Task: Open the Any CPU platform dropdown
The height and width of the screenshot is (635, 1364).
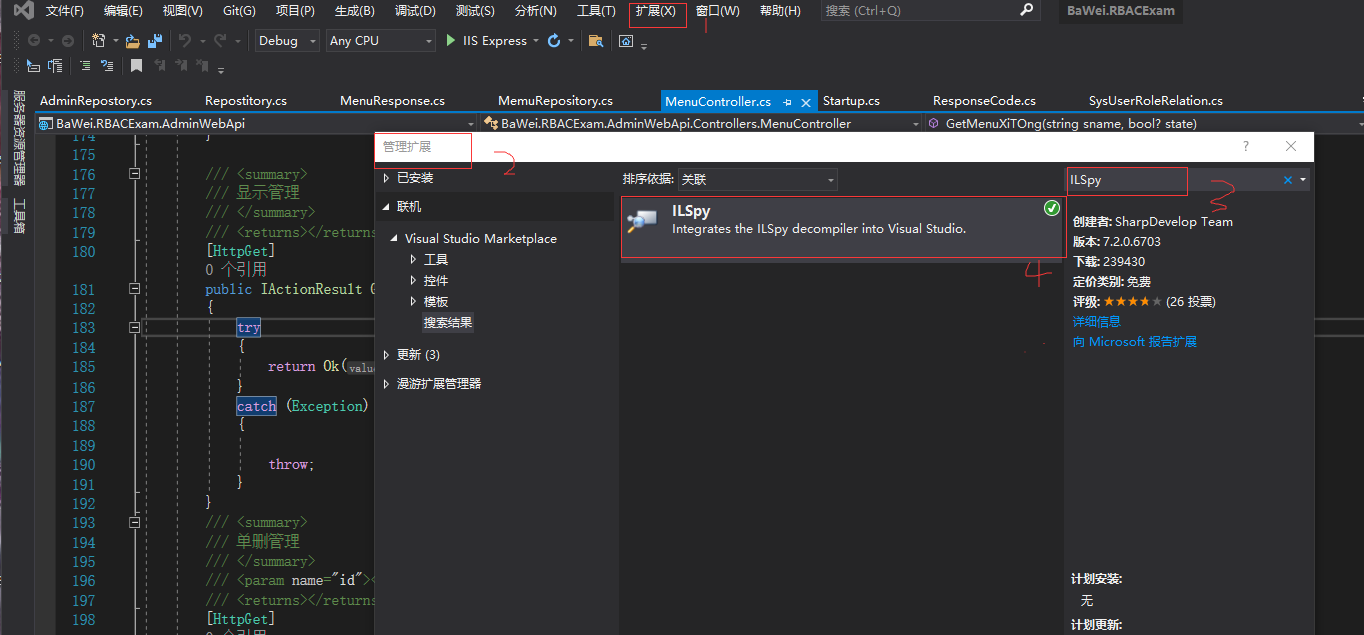Action: 381,41
